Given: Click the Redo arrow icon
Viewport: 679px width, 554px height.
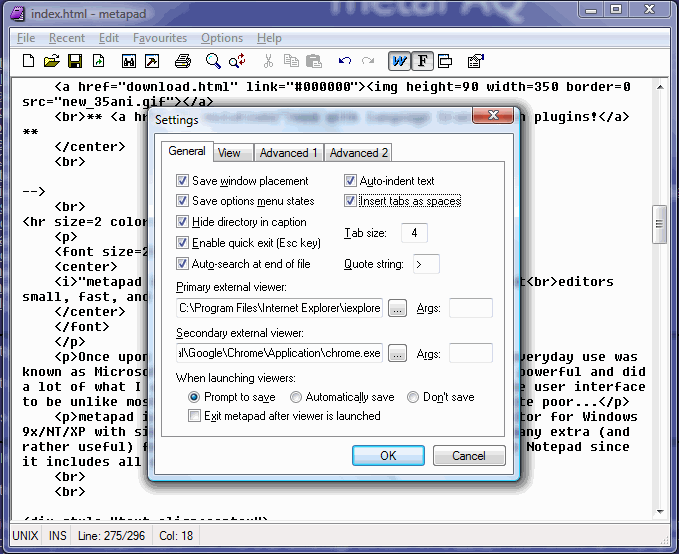Looking at the screenshot, I should tap(368, 61).
